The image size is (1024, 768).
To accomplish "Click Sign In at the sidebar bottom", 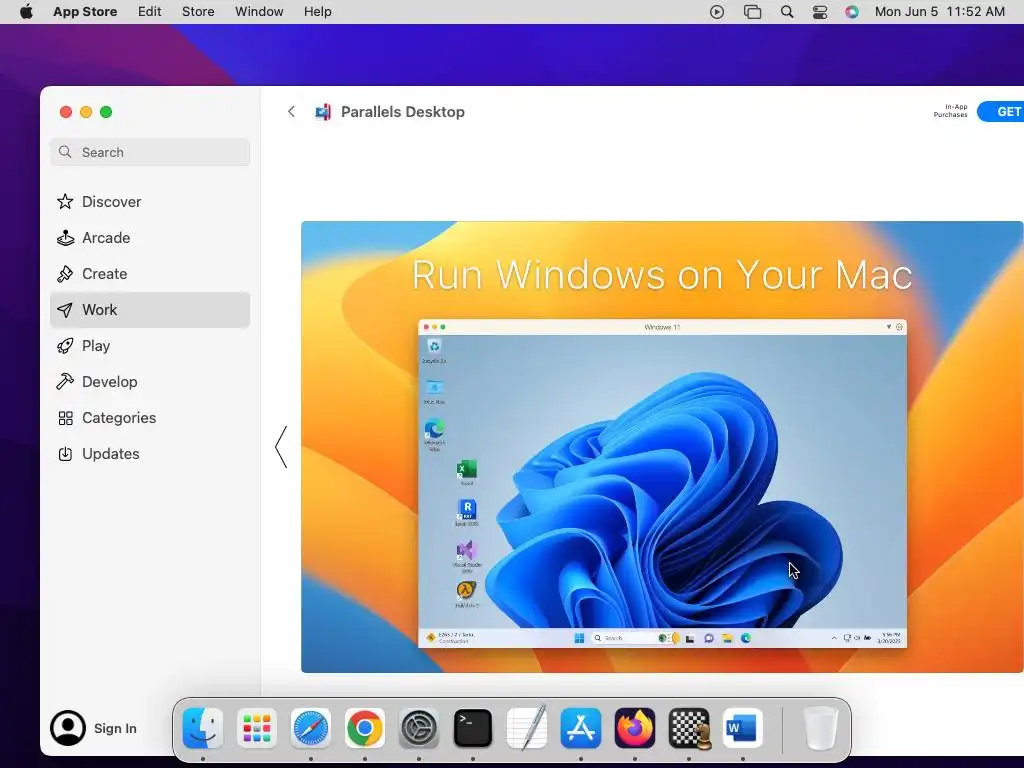I will (x=115, y=728).
